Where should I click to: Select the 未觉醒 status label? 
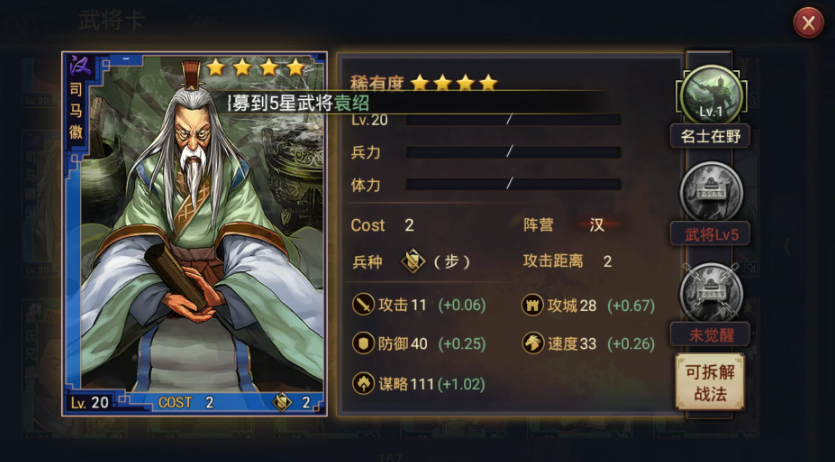[710, 335]
